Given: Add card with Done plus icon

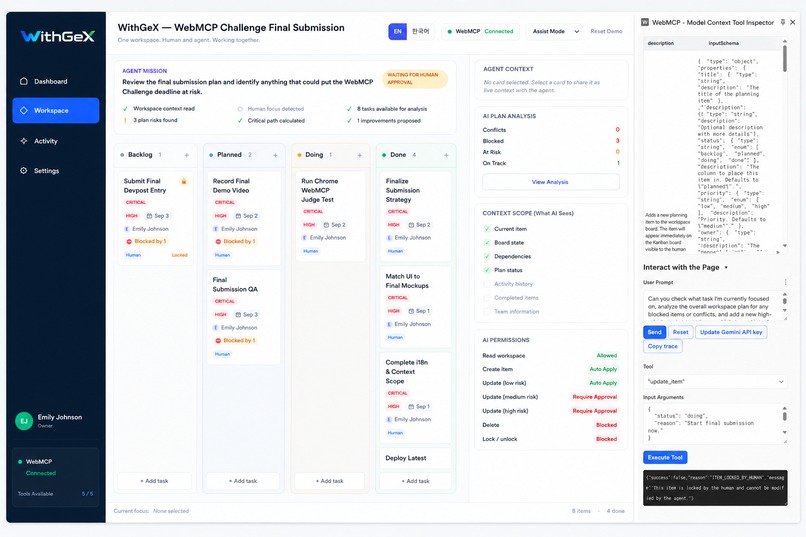Looking at the screenshot, I should [446, 155].
